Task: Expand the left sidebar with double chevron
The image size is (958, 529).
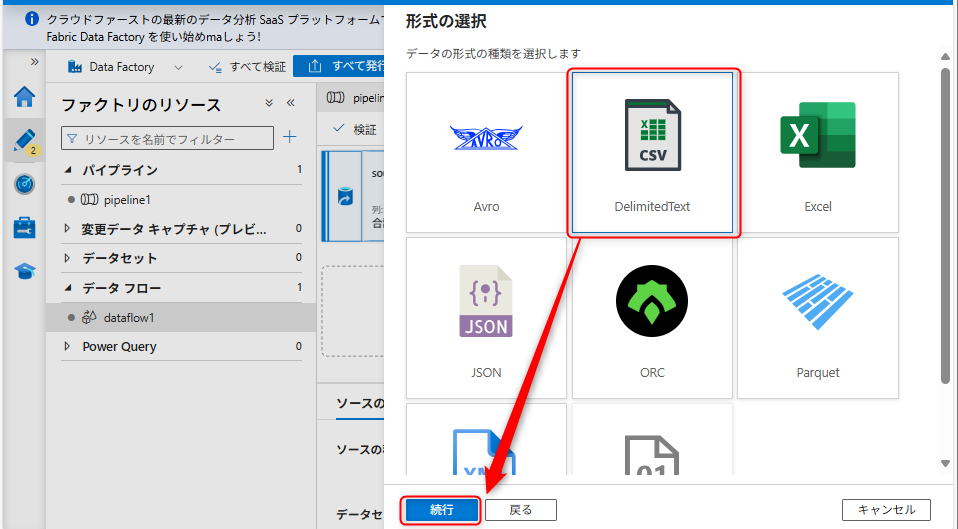Action: (x=34, y=62)
